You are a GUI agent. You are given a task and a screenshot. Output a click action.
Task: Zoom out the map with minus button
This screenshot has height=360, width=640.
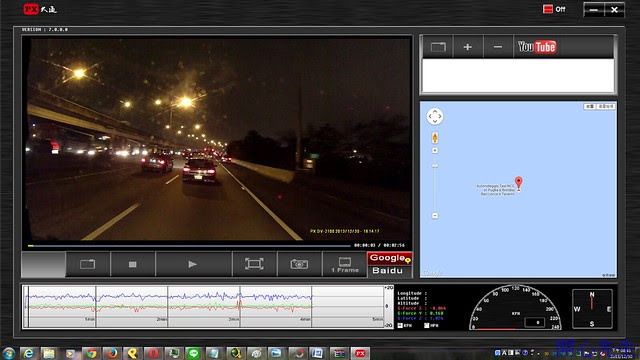pos(435,216)
